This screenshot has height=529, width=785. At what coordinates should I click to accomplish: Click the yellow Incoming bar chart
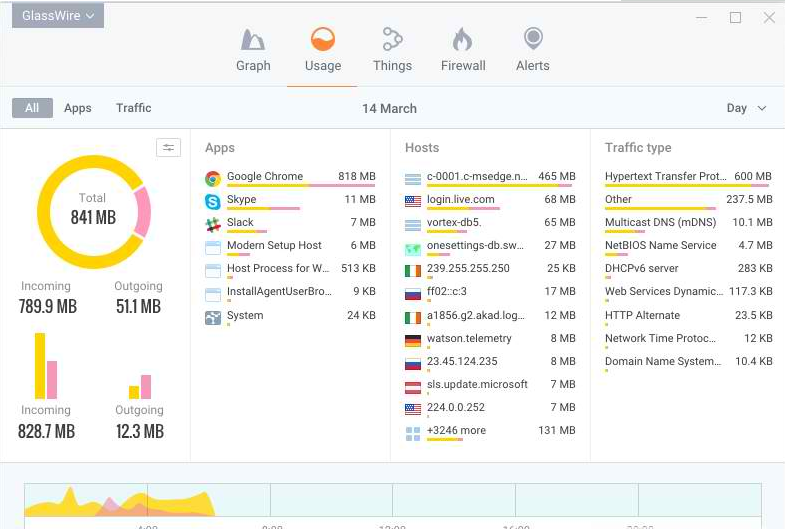click(x=40, y=366)
